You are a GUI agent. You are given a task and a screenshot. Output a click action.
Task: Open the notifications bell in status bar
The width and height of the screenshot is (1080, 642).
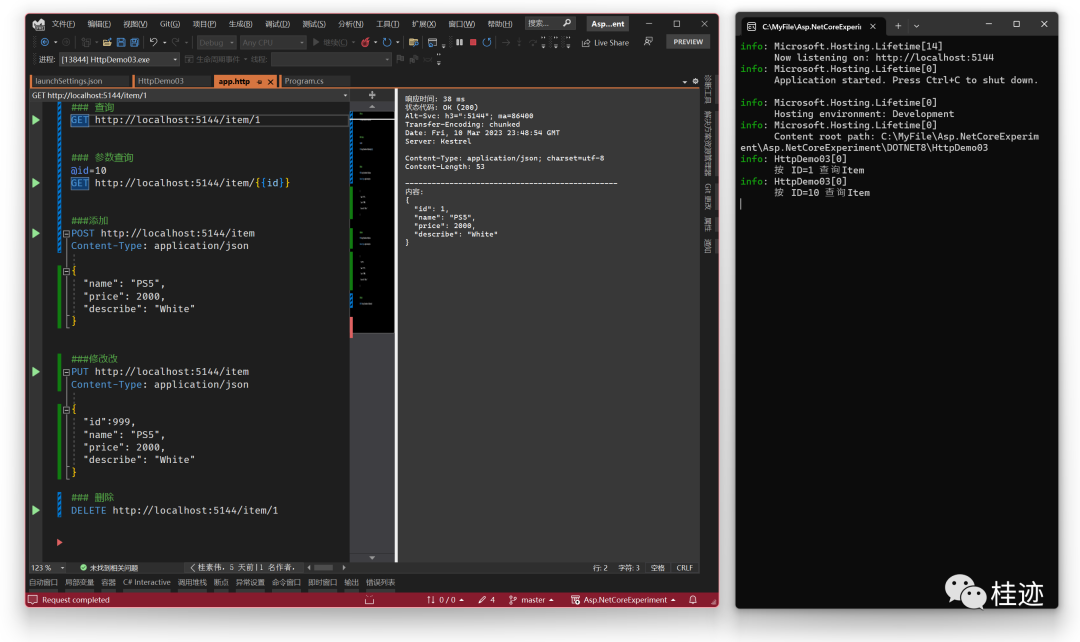[x=693, y=600]
